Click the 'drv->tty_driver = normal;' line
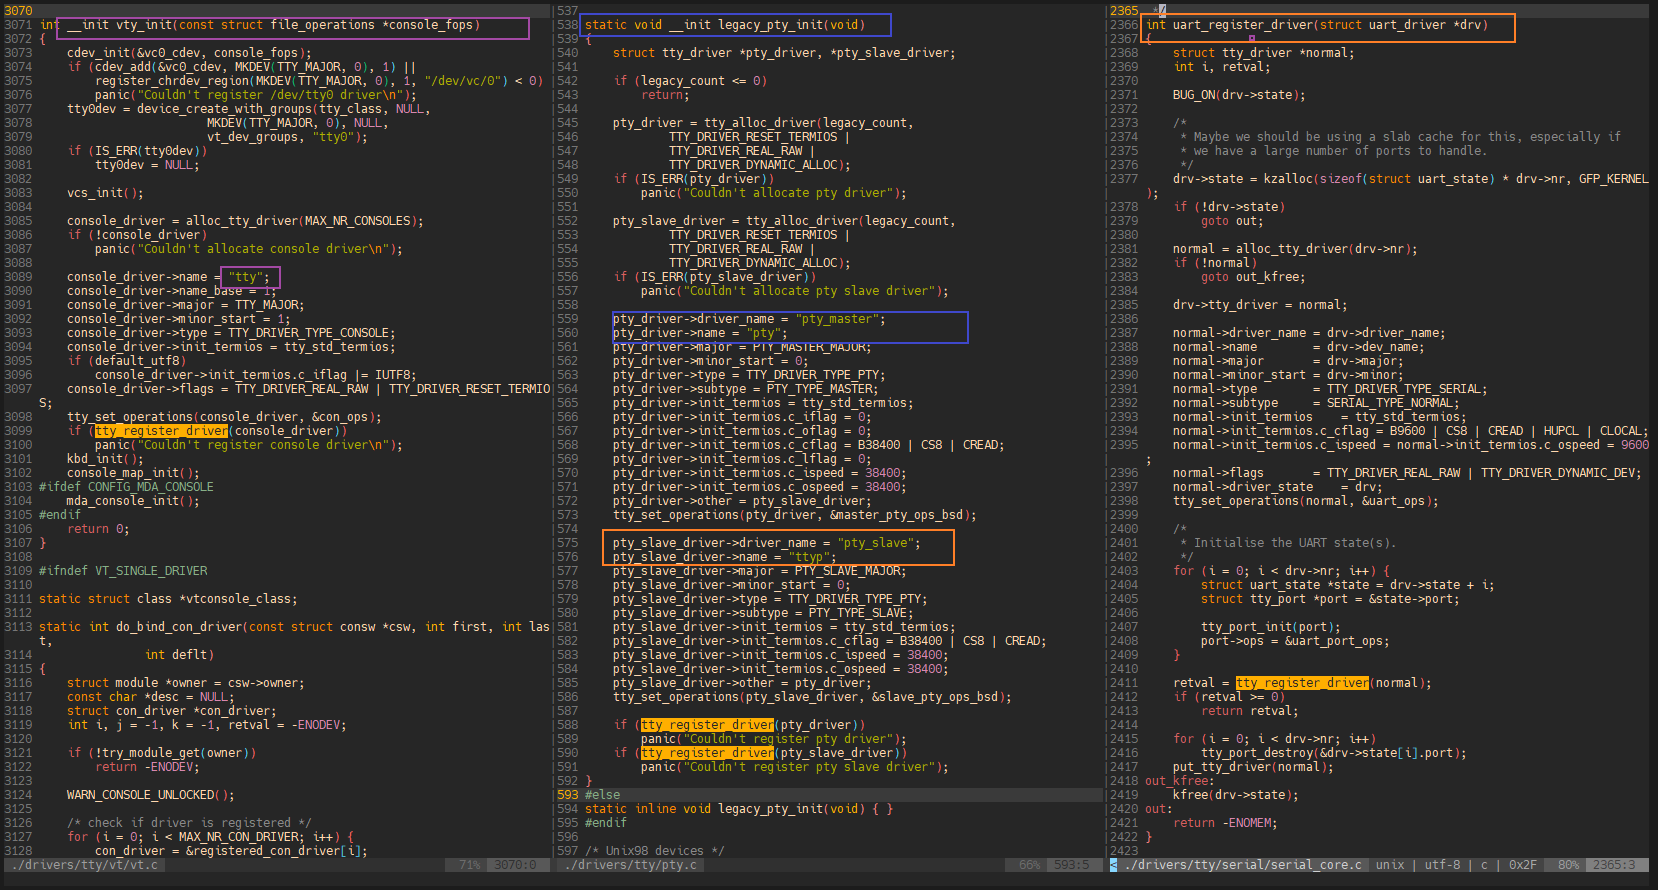Screen dimensions: 1658x890 [1260, 305]
